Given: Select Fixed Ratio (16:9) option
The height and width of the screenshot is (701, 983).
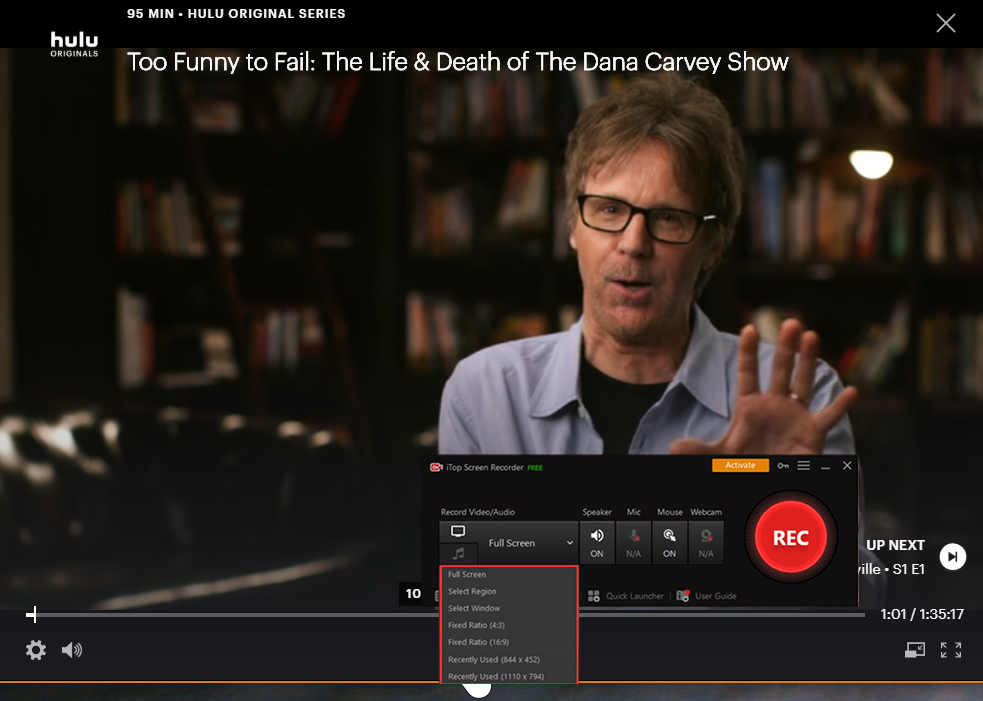Looking at the screenshot, I should [478, 642].
